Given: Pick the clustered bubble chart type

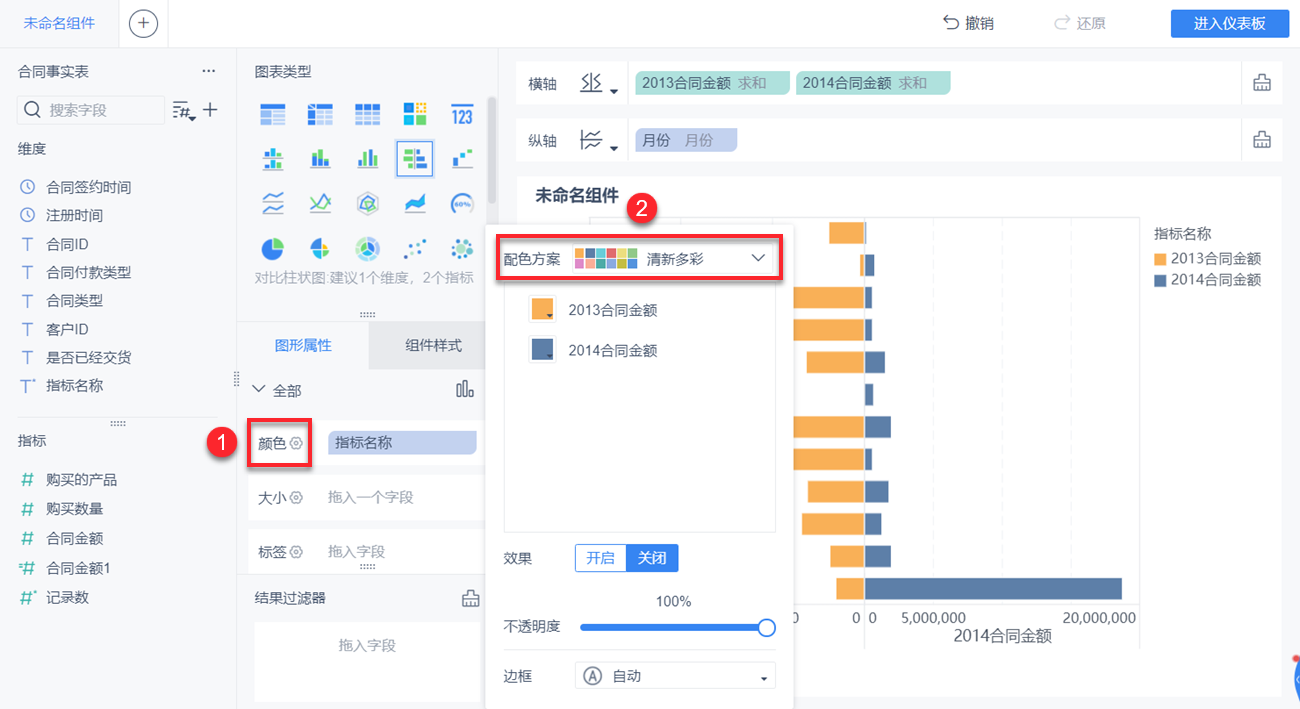Looking at the screenshot, I should pos(462,247).
